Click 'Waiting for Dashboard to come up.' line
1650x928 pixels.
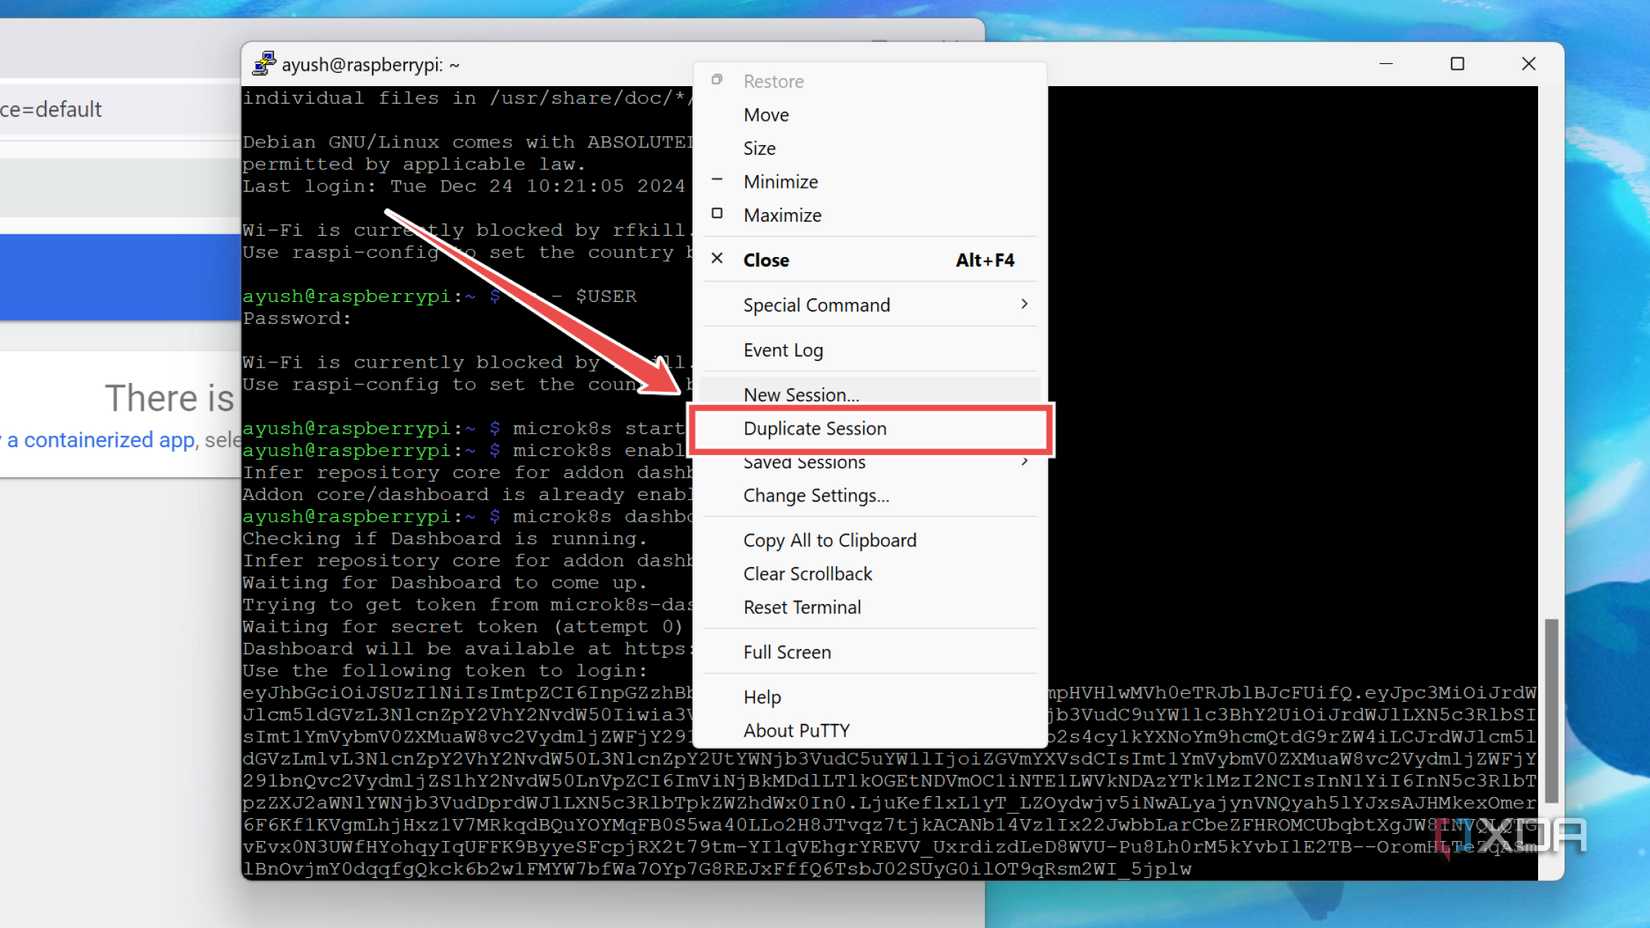pos(445,583)
